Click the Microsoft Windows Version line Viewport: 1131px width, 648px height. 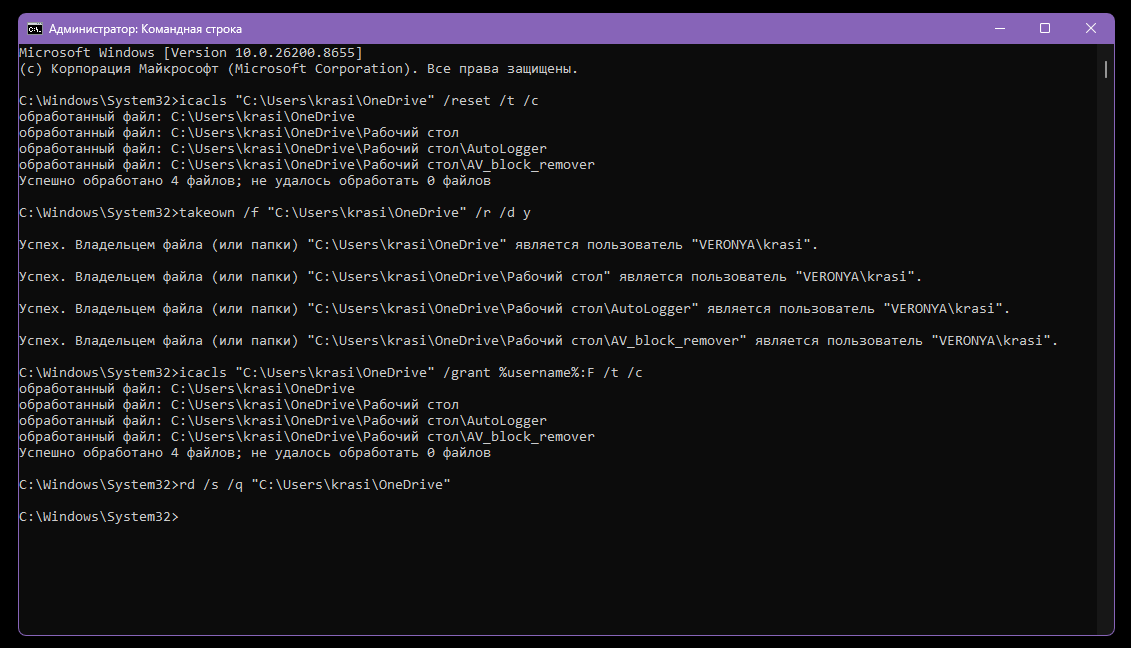(x=190, y=53)
